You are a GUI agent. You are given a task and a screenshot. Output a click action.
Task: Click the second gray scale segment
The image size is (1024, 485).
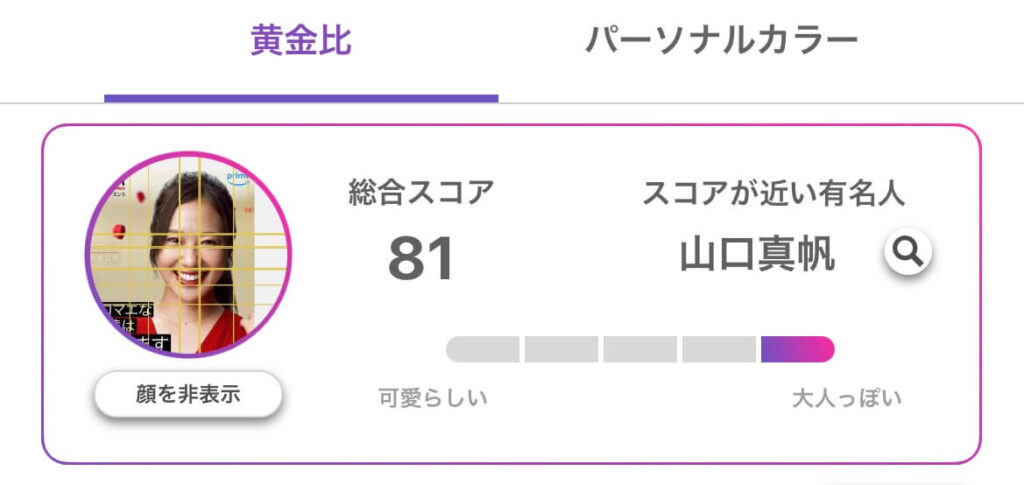[561, 349]
